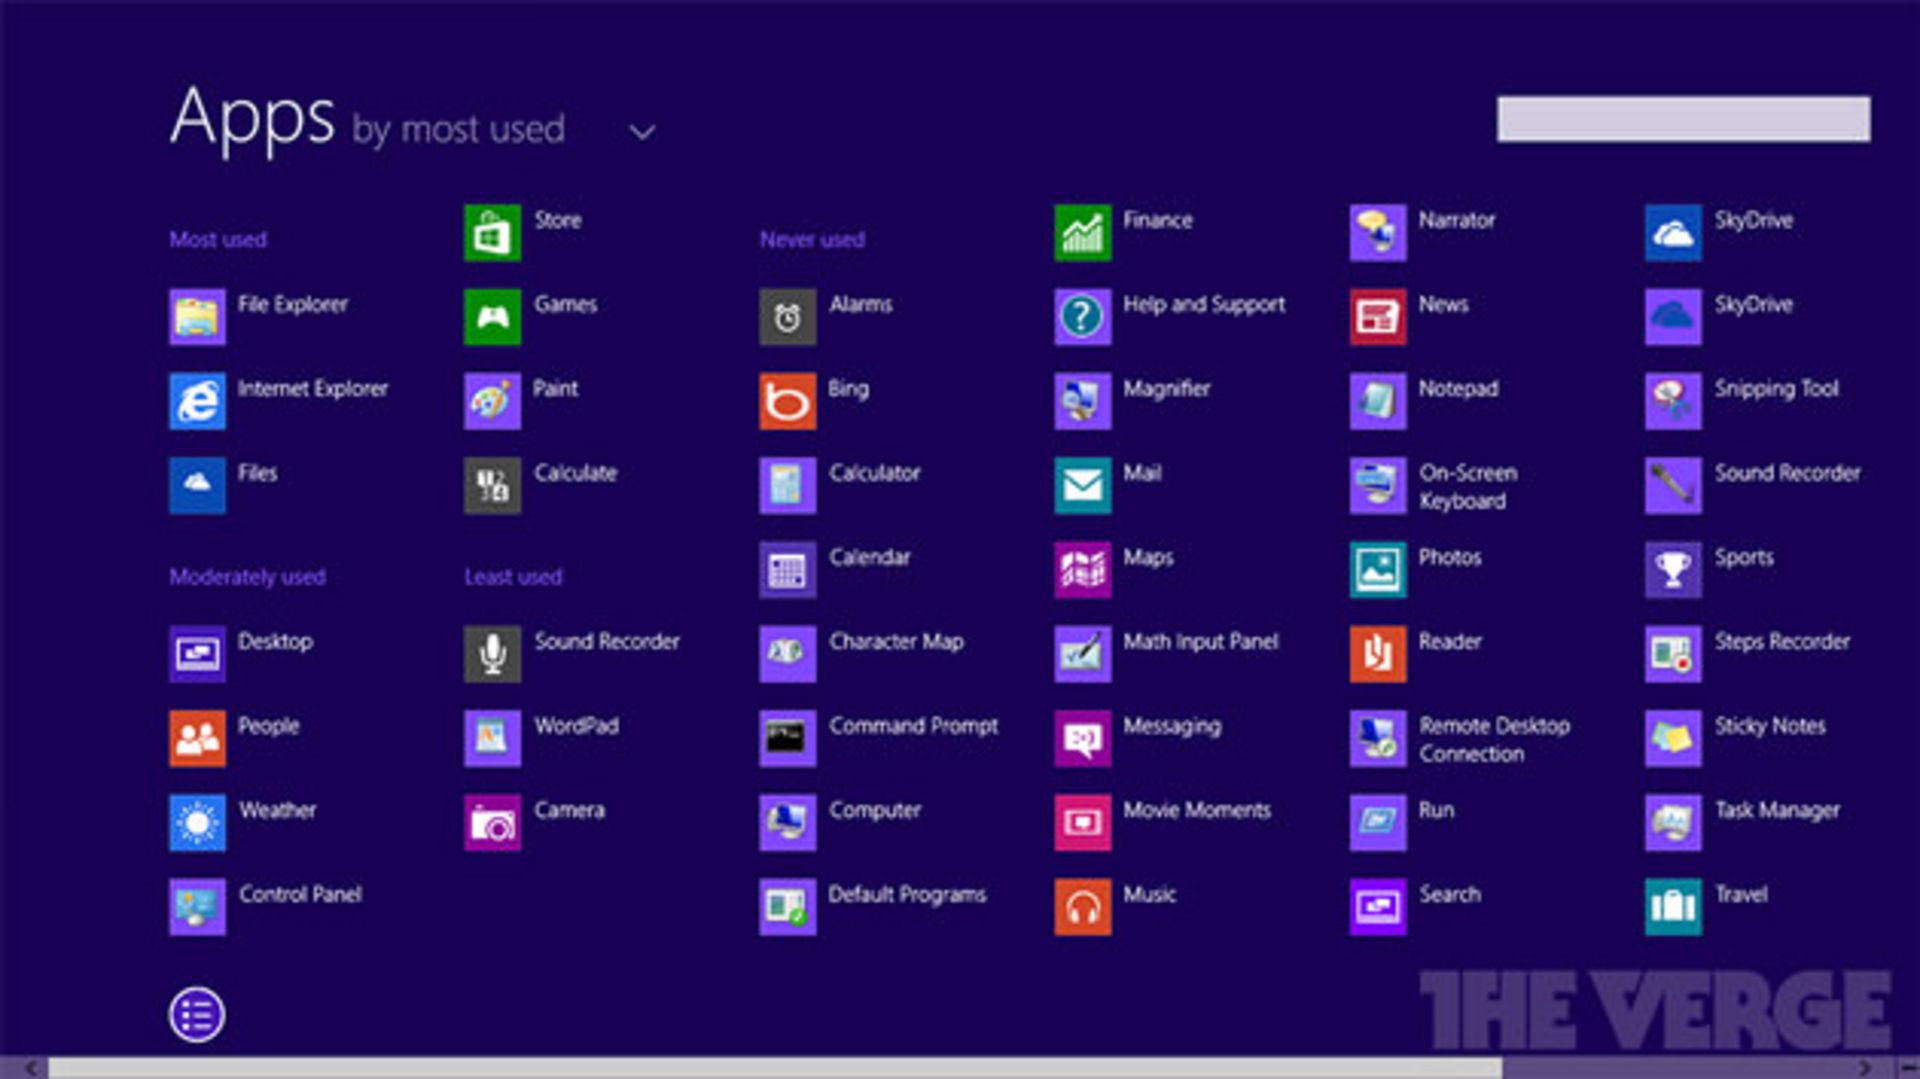Launch Command Prompt icon
Screen dimensions: 1920x1079
click(787, 738)
